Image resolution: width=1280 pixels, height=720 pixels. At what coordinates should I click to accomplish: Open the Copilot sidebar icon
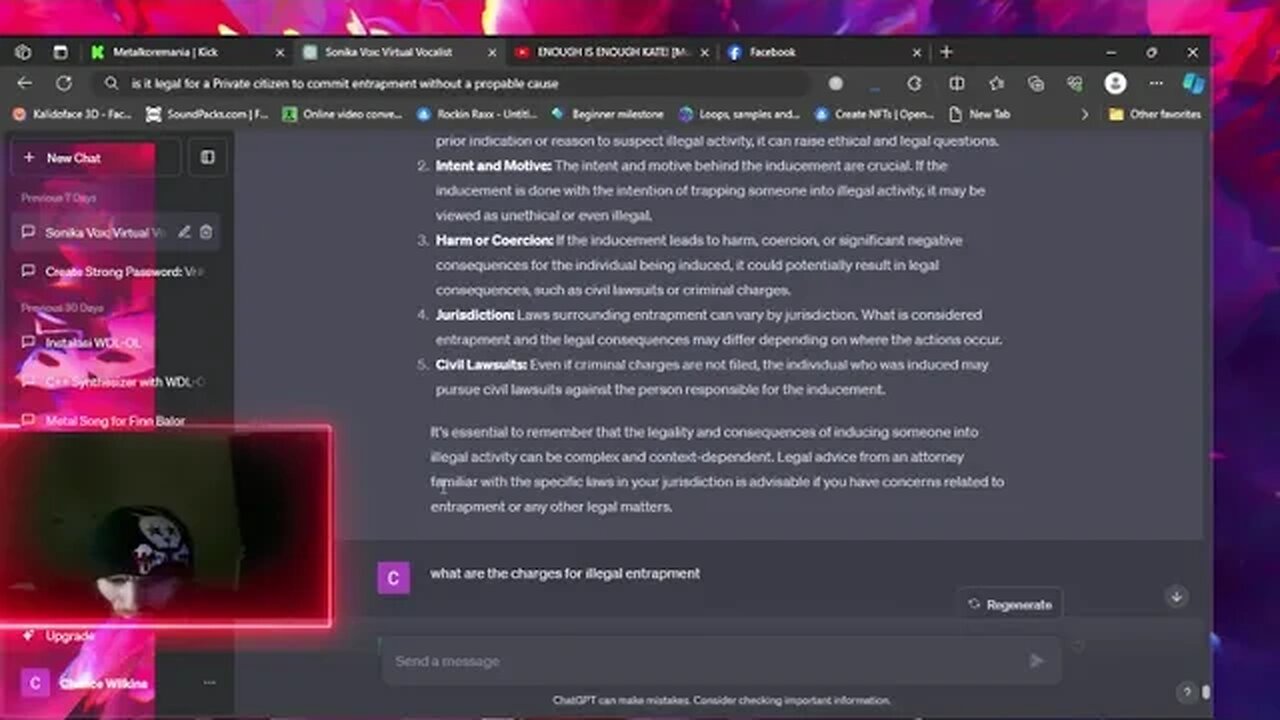[1193, 84]
